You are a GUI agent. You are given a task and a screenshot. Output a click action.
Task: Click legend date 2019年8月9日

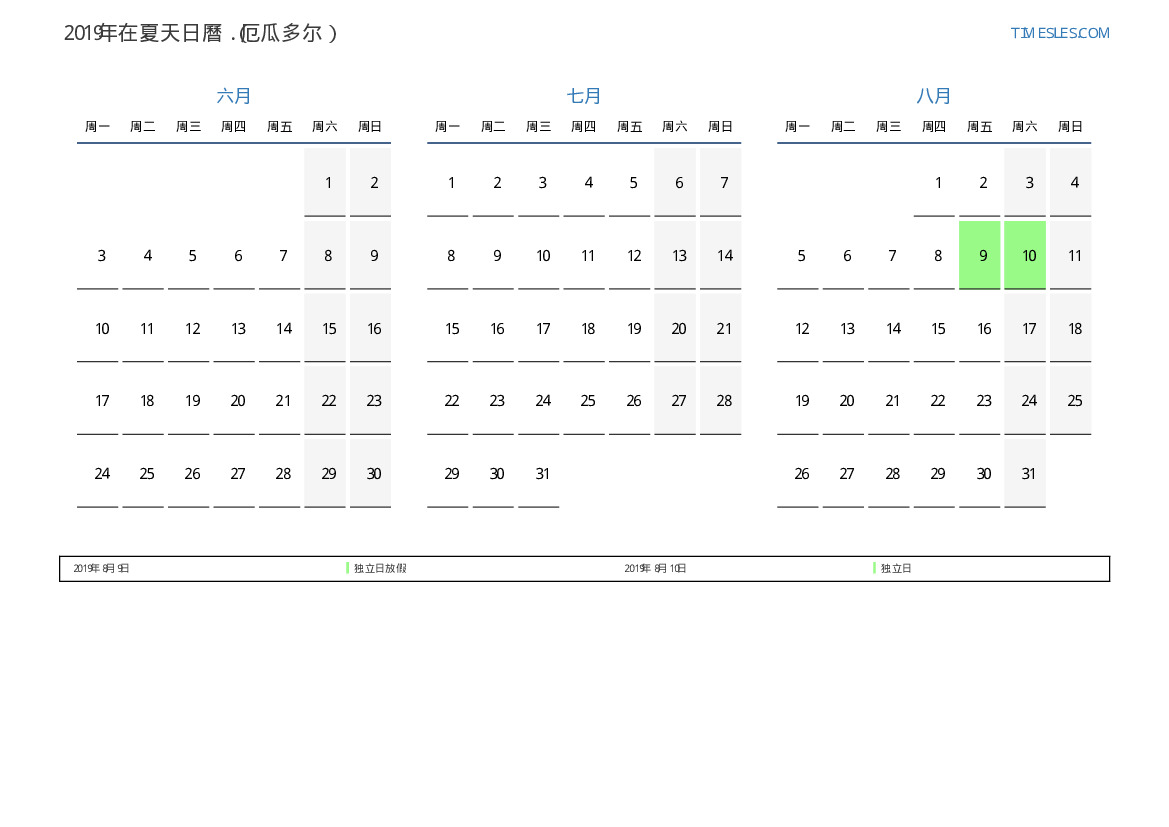point(101,568)
